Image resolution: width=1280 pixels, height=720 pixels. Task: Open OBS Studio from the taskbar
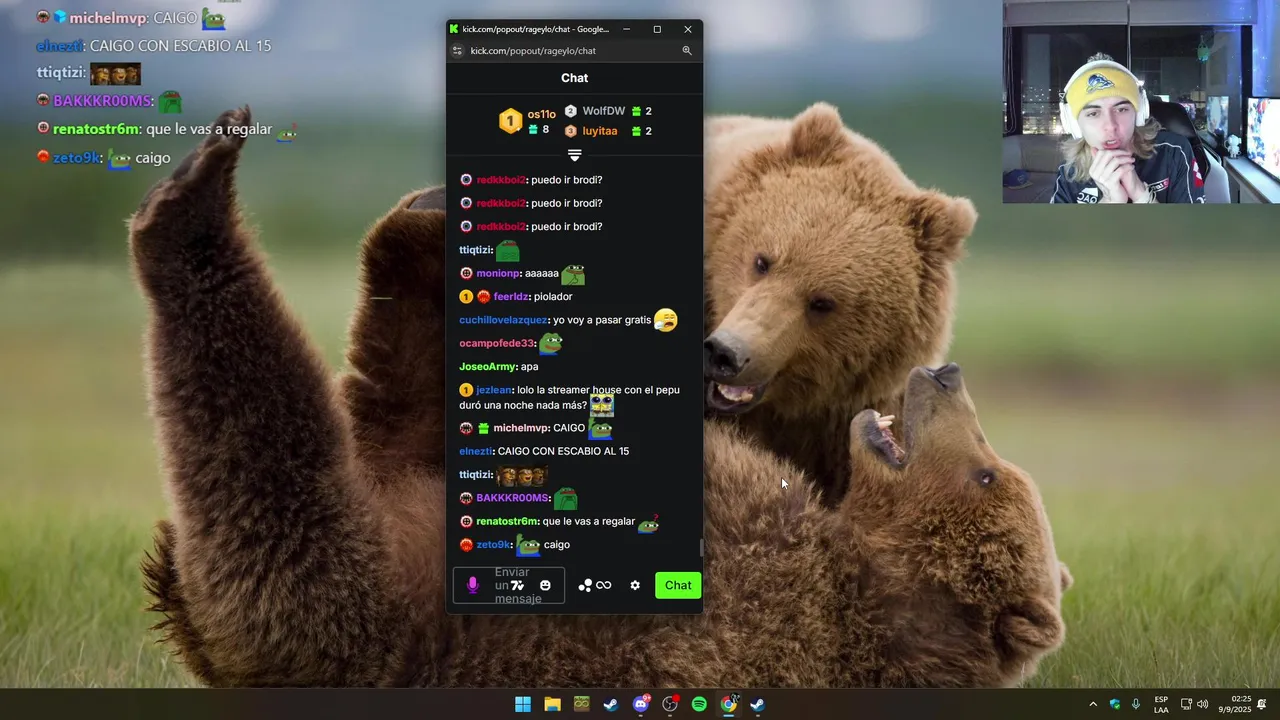coord(670,704)
